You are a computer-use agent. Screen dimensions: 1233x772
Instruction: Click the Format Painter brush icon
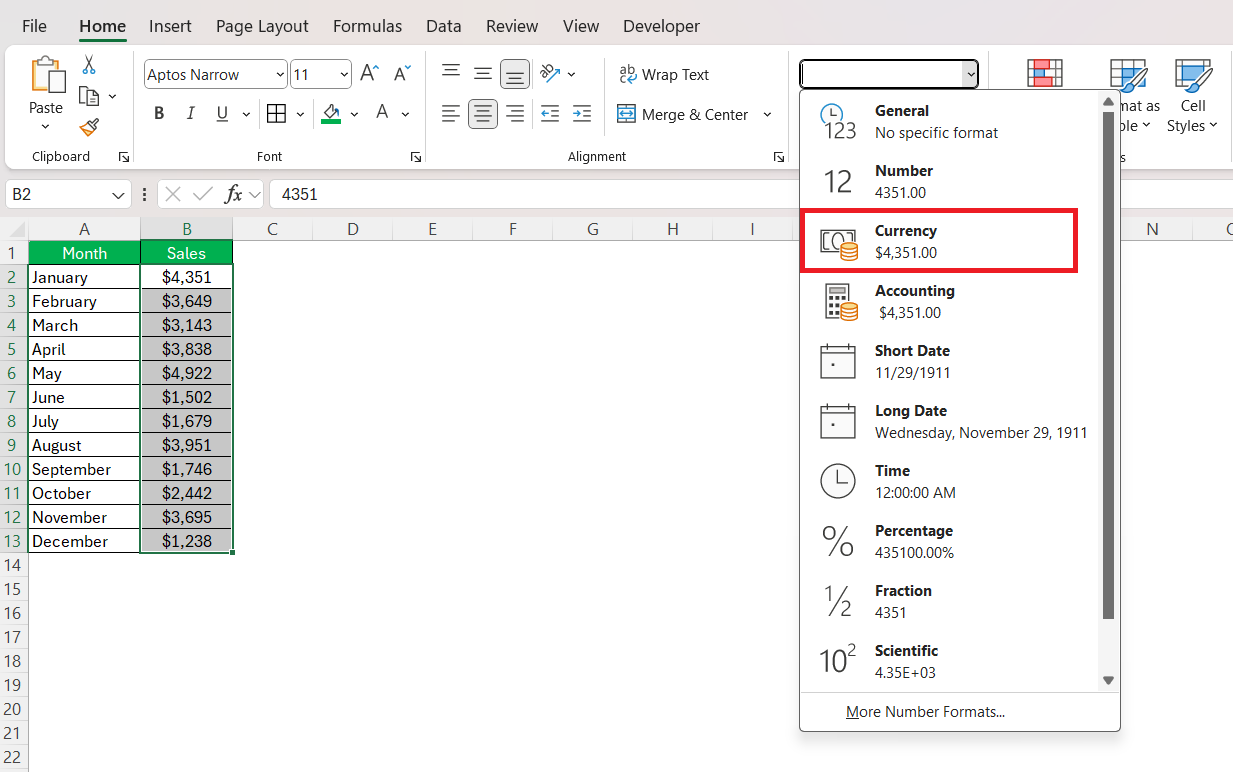89,127
